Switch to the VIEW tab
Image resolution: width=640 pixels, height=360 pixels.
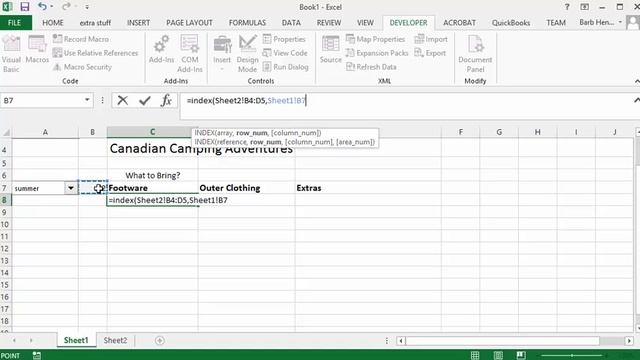coord(365,23)
